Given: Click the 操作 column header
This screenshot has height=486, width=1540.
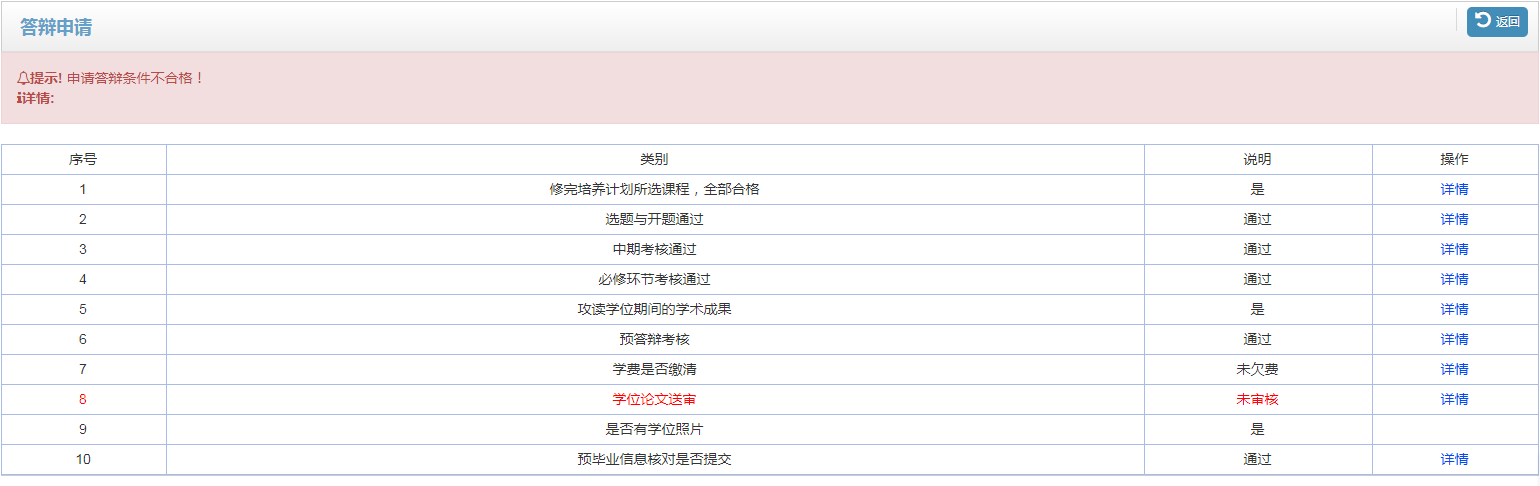Looking at the screenshot, I should pyautogui.click(x=1454, y=159).
